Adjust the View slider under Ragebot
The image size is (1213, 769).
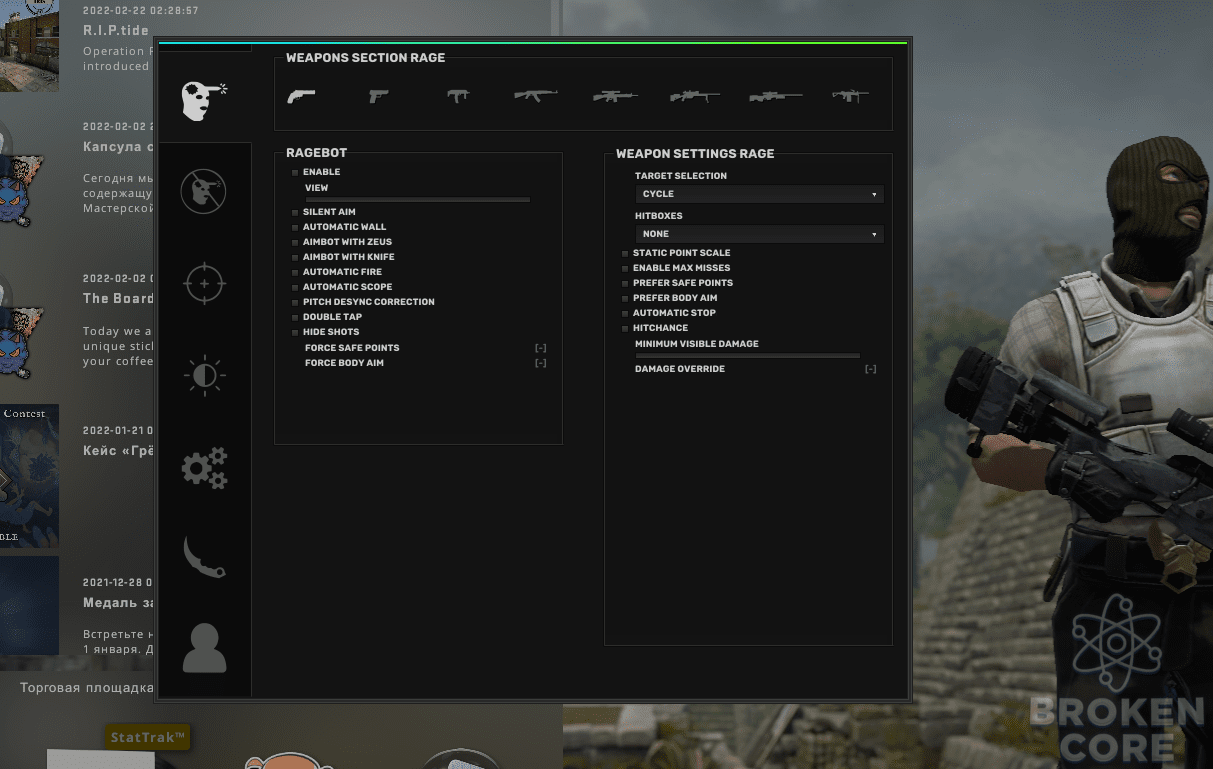point(418,200)
